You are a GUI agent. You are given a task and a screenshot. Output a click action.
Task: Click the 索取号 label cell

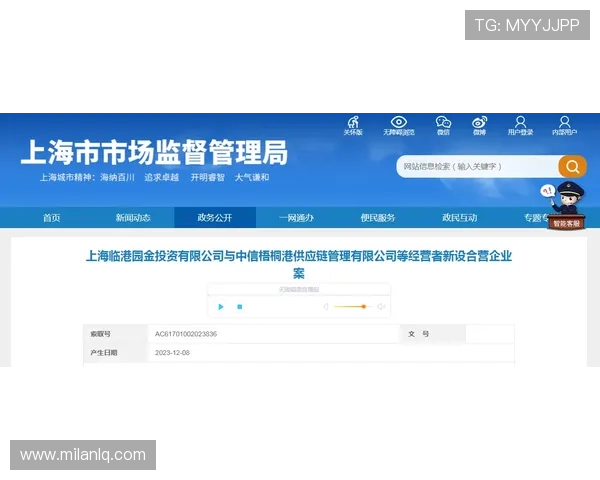(116, 334)
